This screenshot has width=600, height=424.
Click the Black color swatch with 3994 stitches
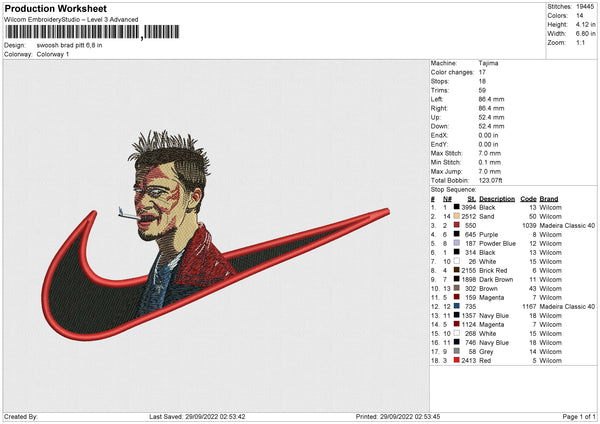tap(457, 207)
